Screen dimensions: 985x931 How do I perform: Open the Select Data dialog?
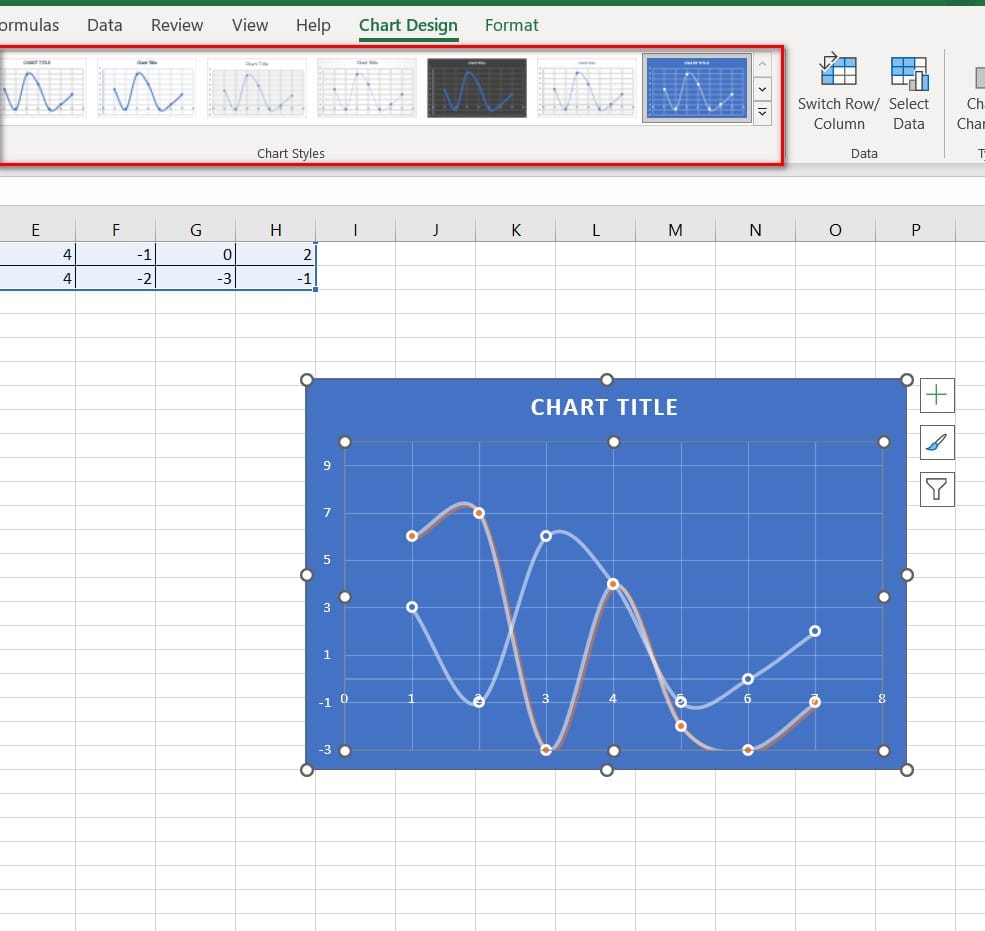908,73
